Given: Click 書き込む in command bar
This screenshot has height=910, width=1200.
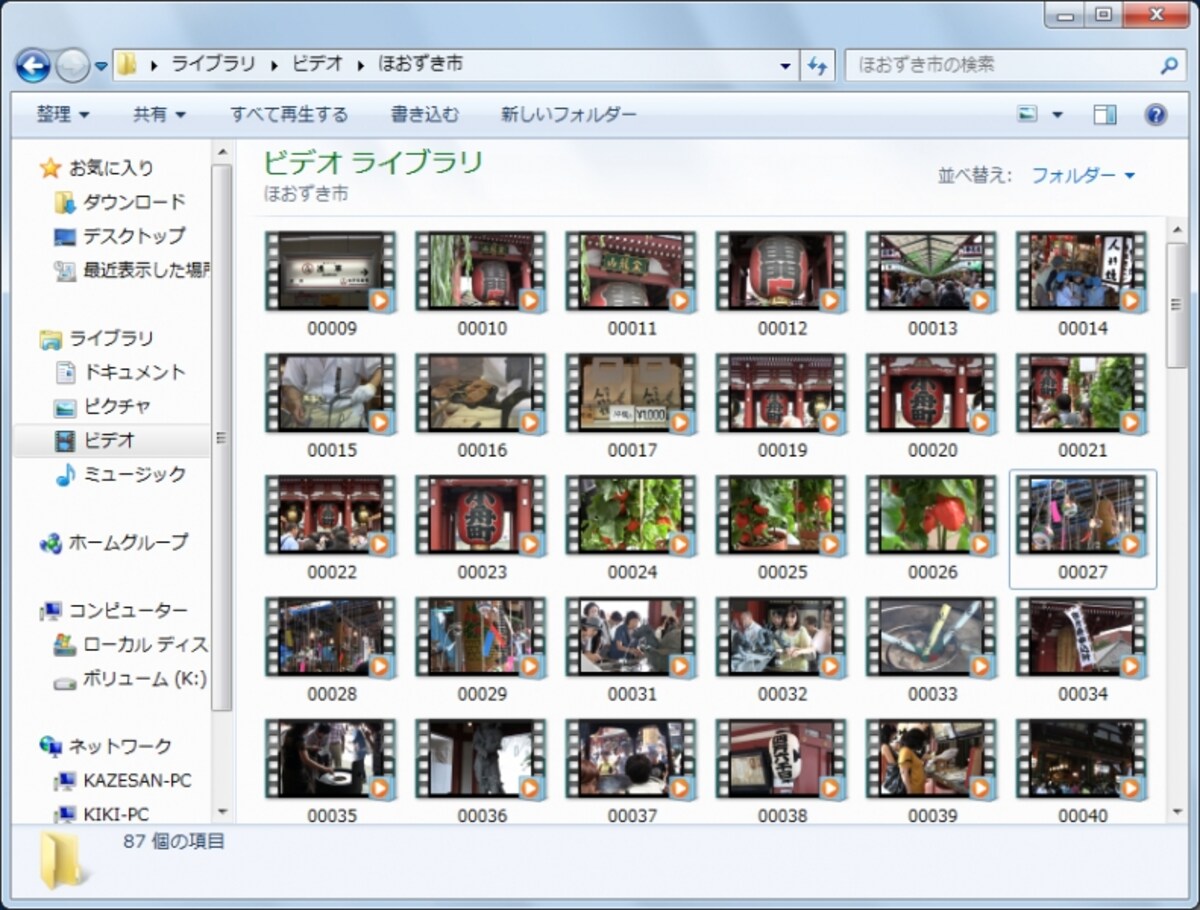Looking at the screenshot, I should pos(425,115).
